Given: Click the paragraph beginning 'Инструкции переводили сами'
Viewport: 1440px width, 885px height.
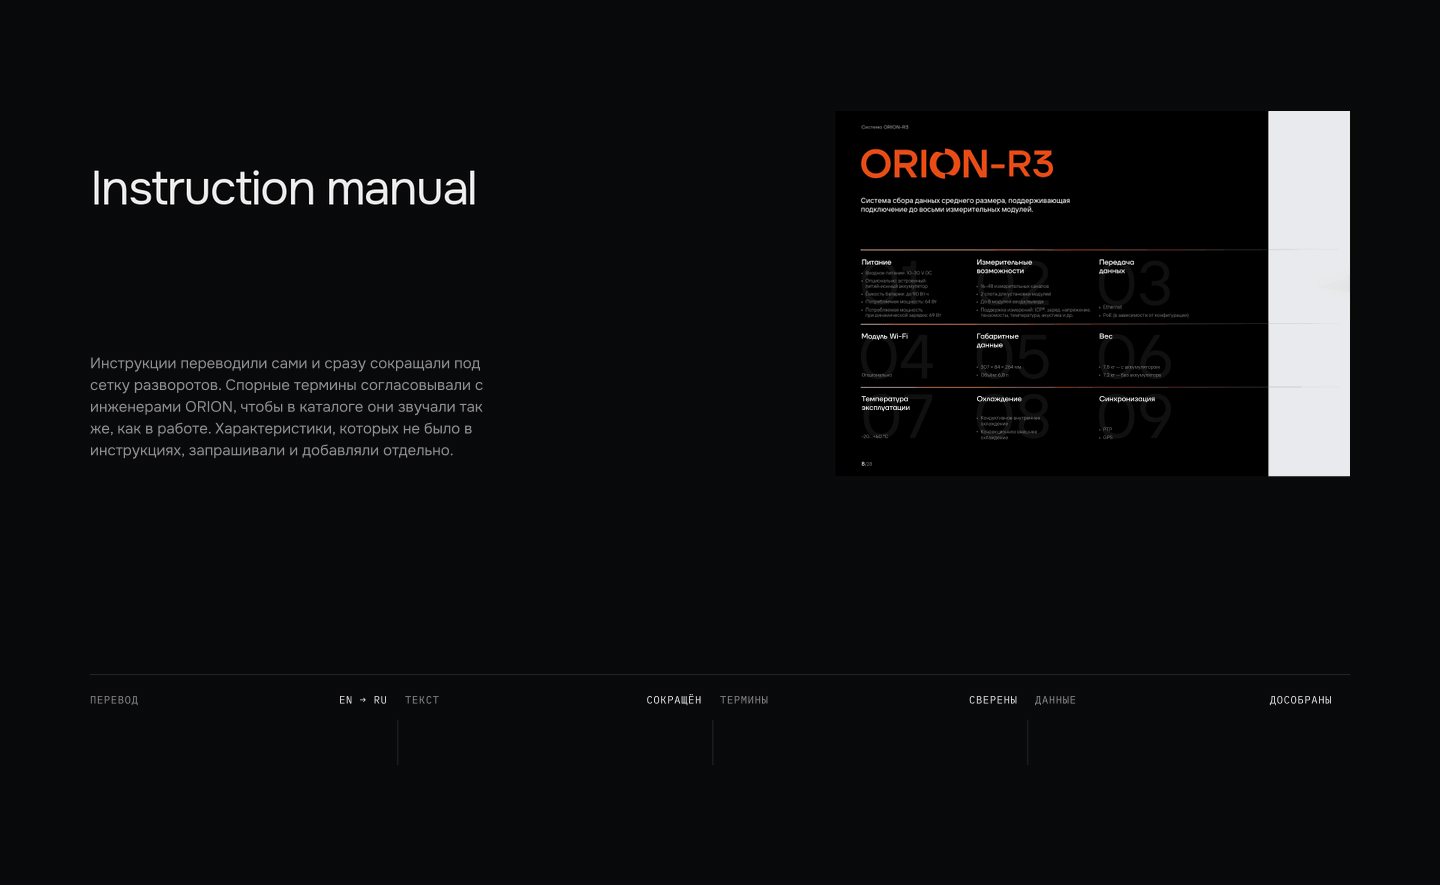Looking at the screenshot, I should click(287, 407).
